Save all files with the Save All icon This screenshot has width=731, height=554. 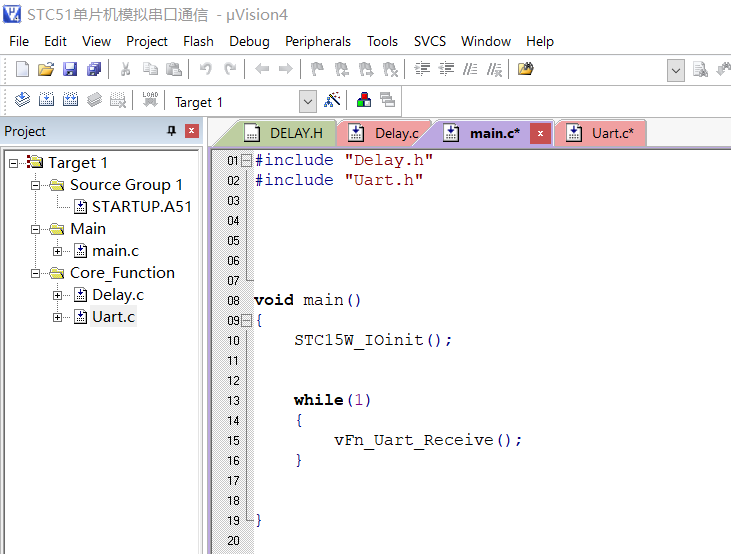pyautogui.click(x=94, y=69)
